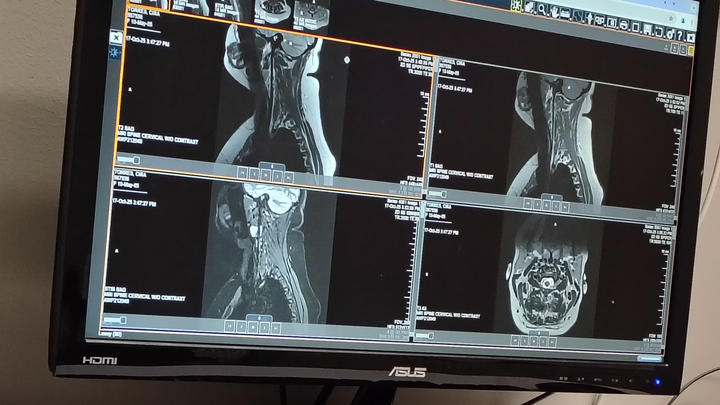Image resolution: width=720 pixels, height=405 pixels.
Task: Adjust slider at bottom-left of T2 SAG viewport
Action: [129, 160]
